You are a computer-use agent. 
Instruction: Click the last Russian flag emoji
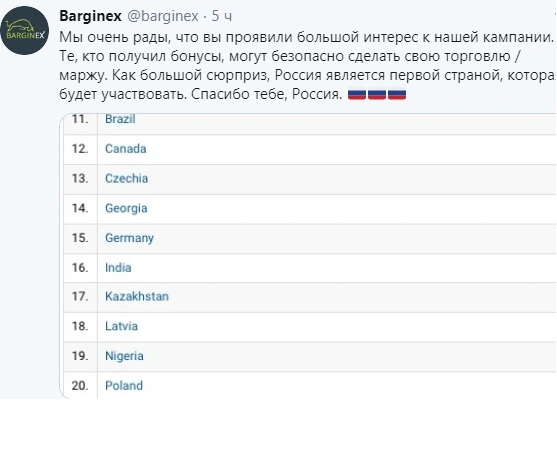coord(397,94)
